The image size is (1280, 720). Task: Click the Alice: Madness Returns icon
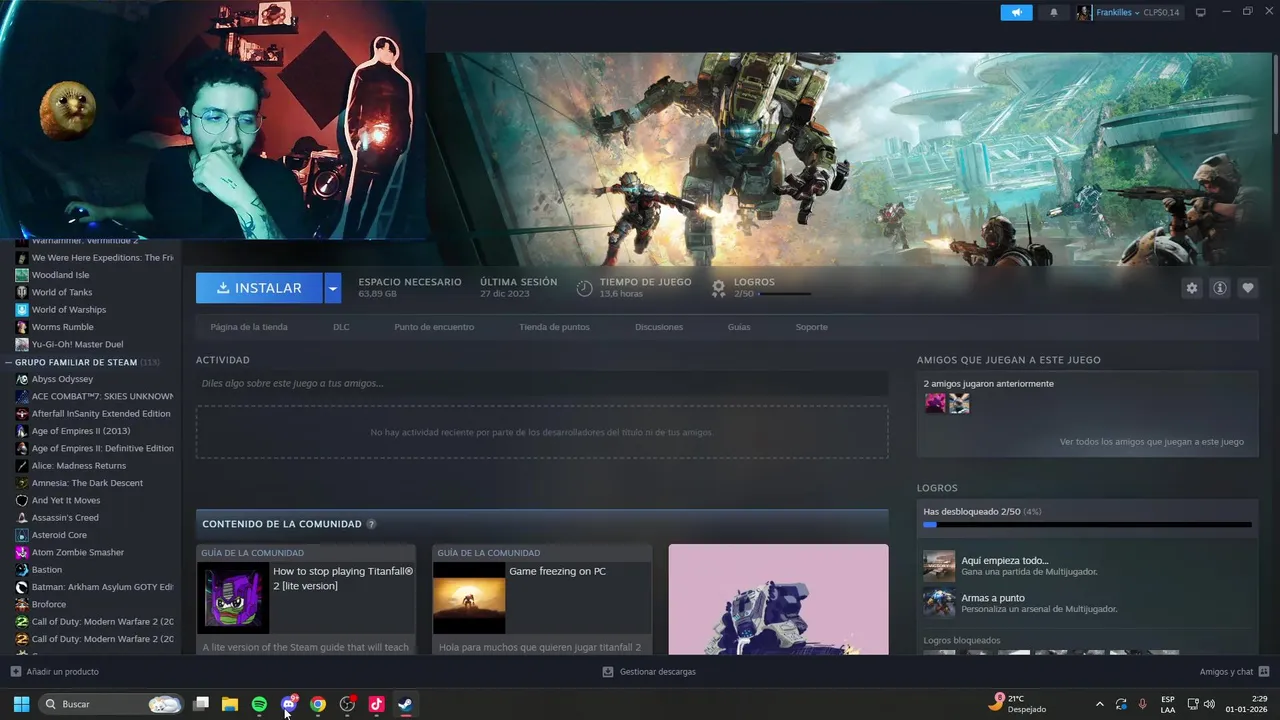tap(22, 466)
